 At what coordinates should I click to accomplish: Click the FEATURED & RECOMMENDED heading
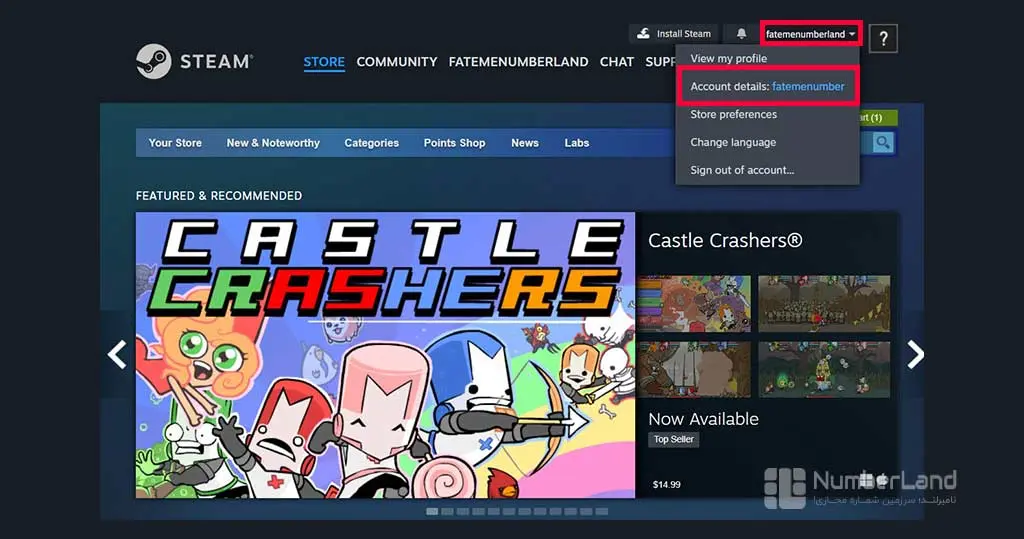pos(219,195)
